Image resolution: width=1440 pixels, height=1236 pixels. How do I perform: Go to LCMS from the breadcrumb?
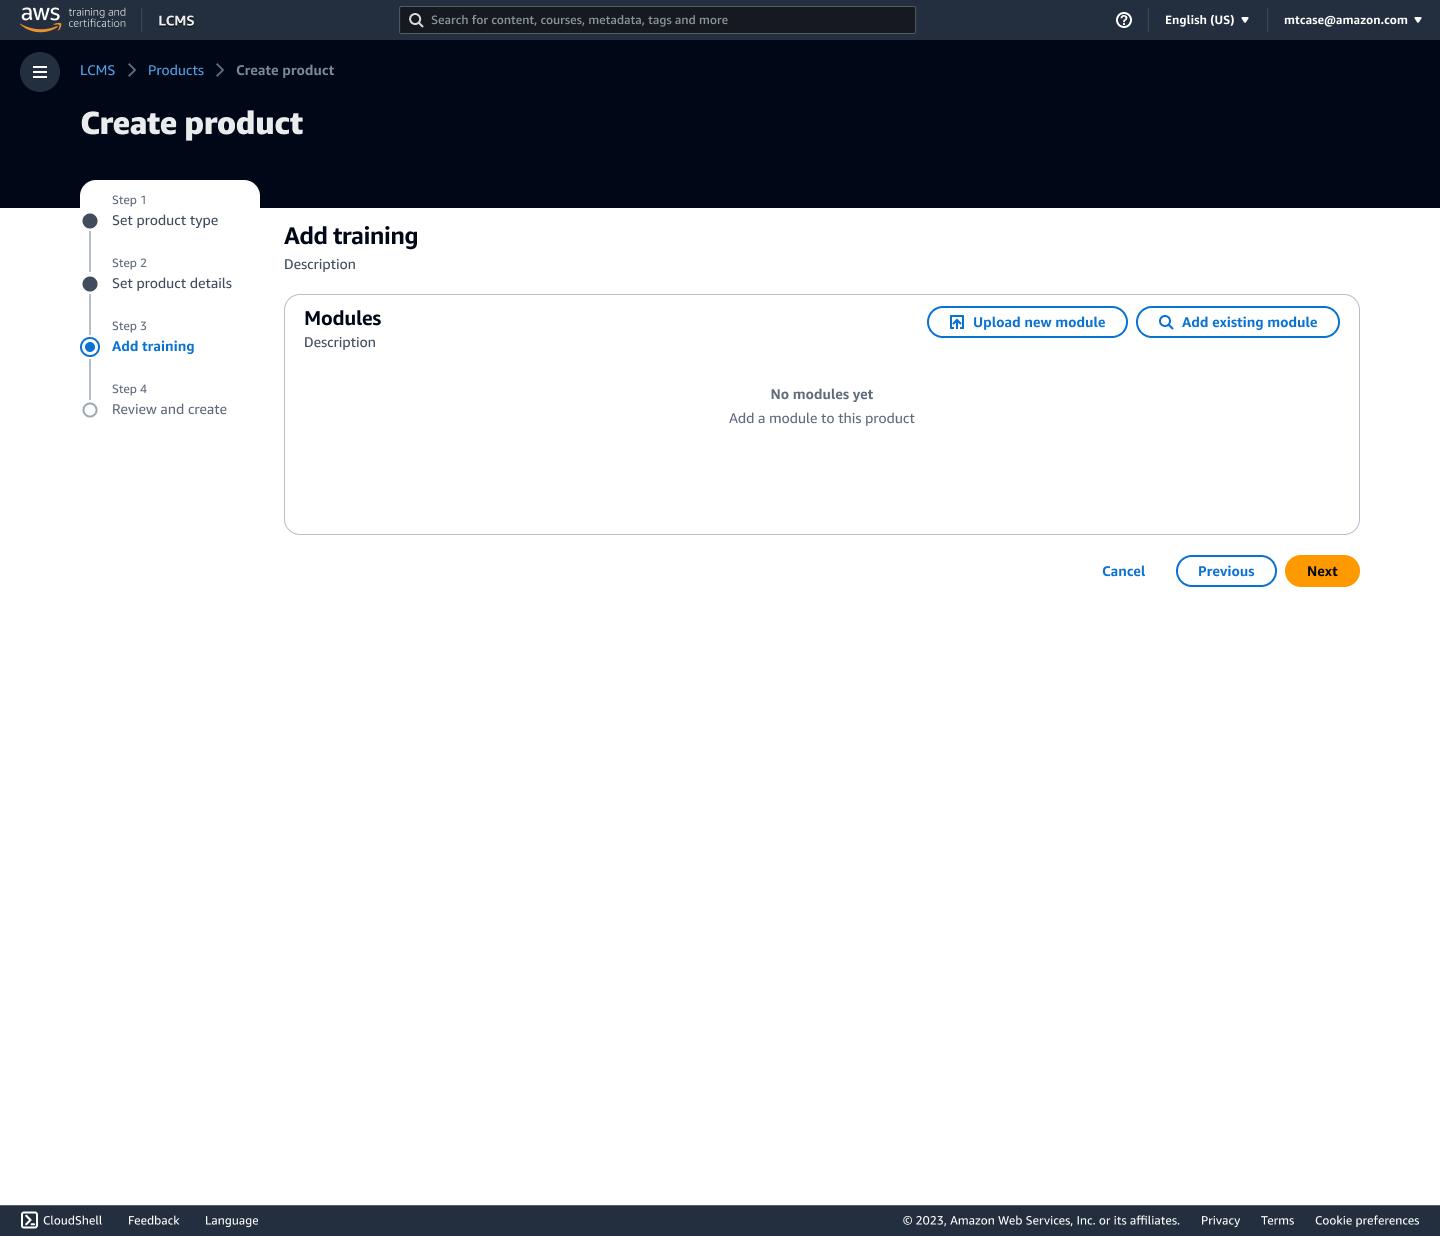tap(97, 70)
